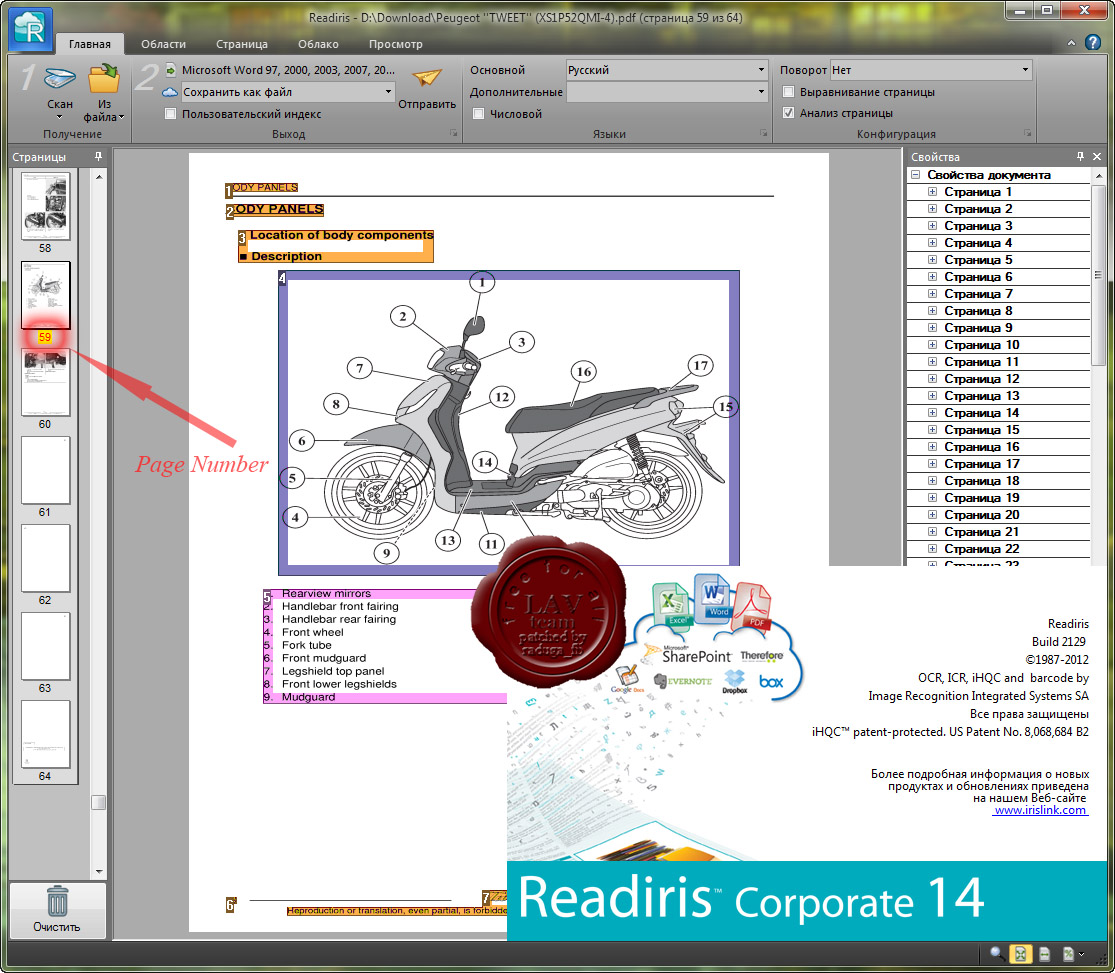Switch to the Области ribbon tab
The height and width of the screenshot is (973, 1115).
coord(164,44)
